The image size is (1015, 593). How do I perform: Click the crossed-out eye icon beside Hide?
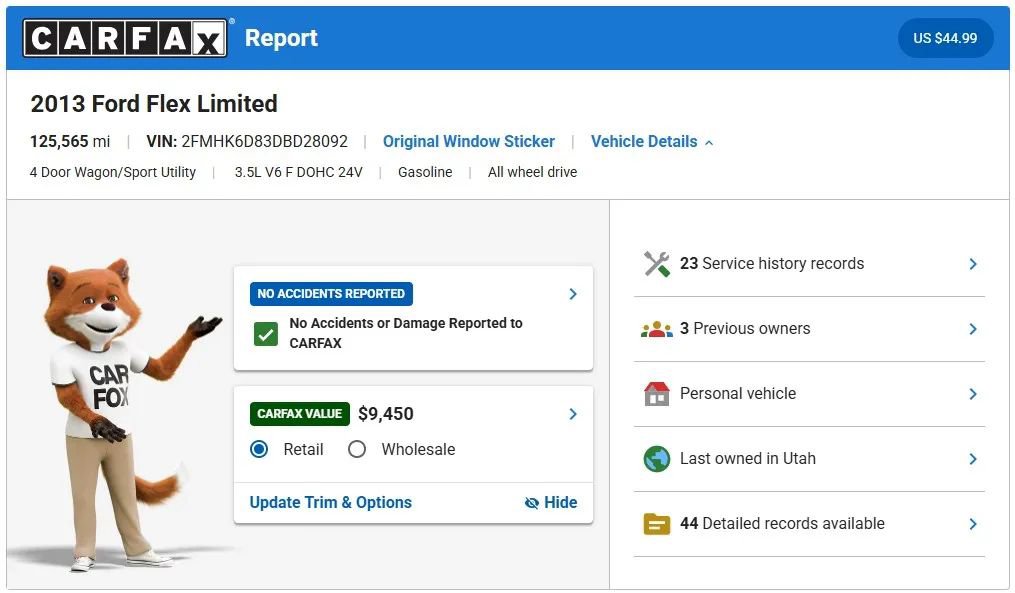[x=532, y=503]
